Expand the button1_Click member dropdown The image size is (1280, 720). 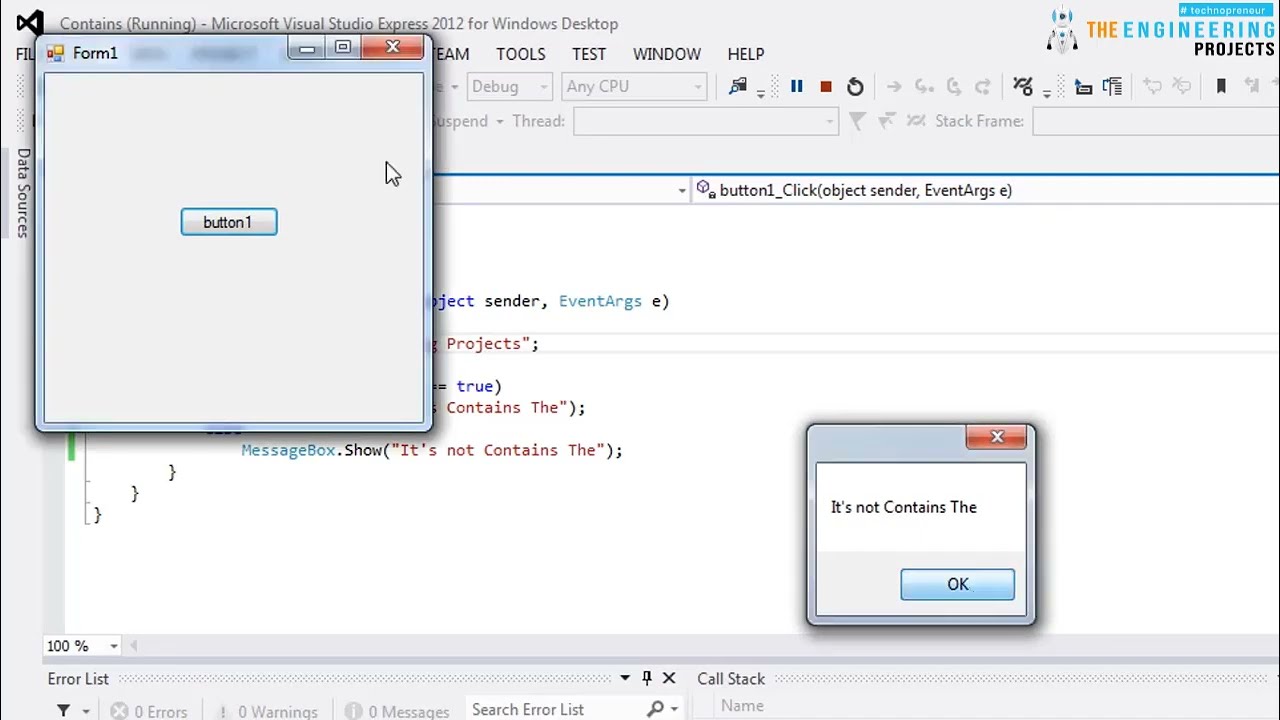tap(986, 190)
